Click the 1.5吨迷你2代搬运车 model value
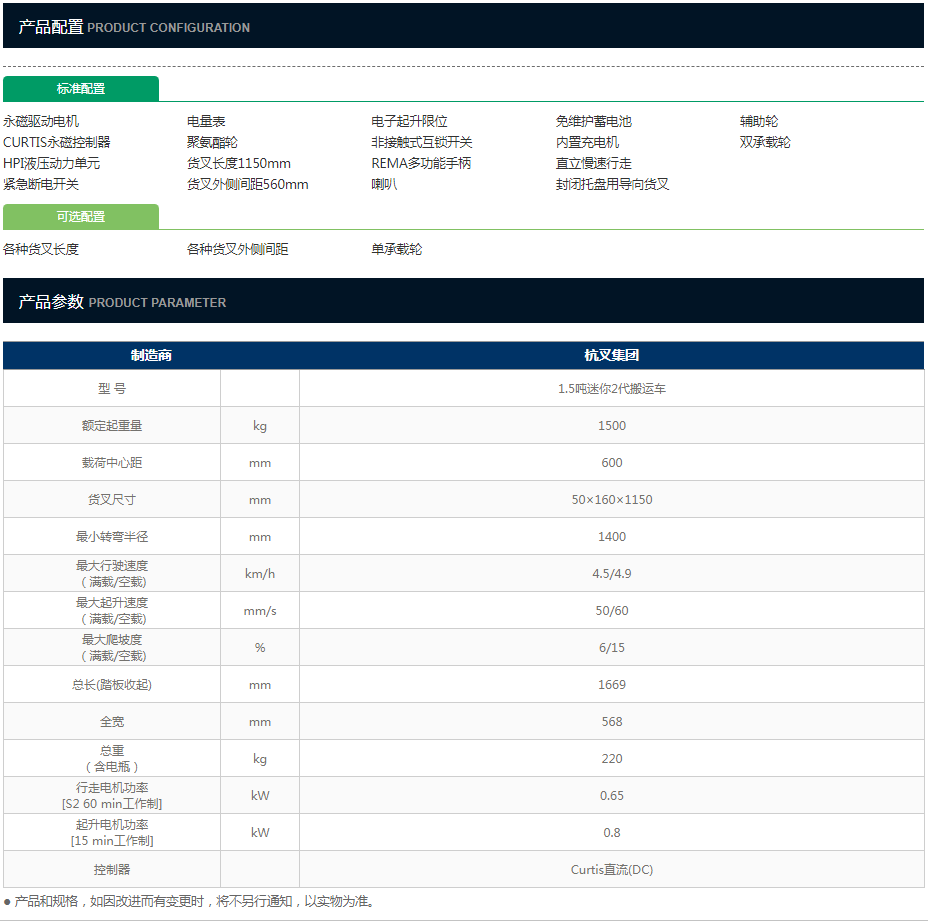The width and height of the screenshot is (928, 921). pyautogui.click(x=611, y=389)
